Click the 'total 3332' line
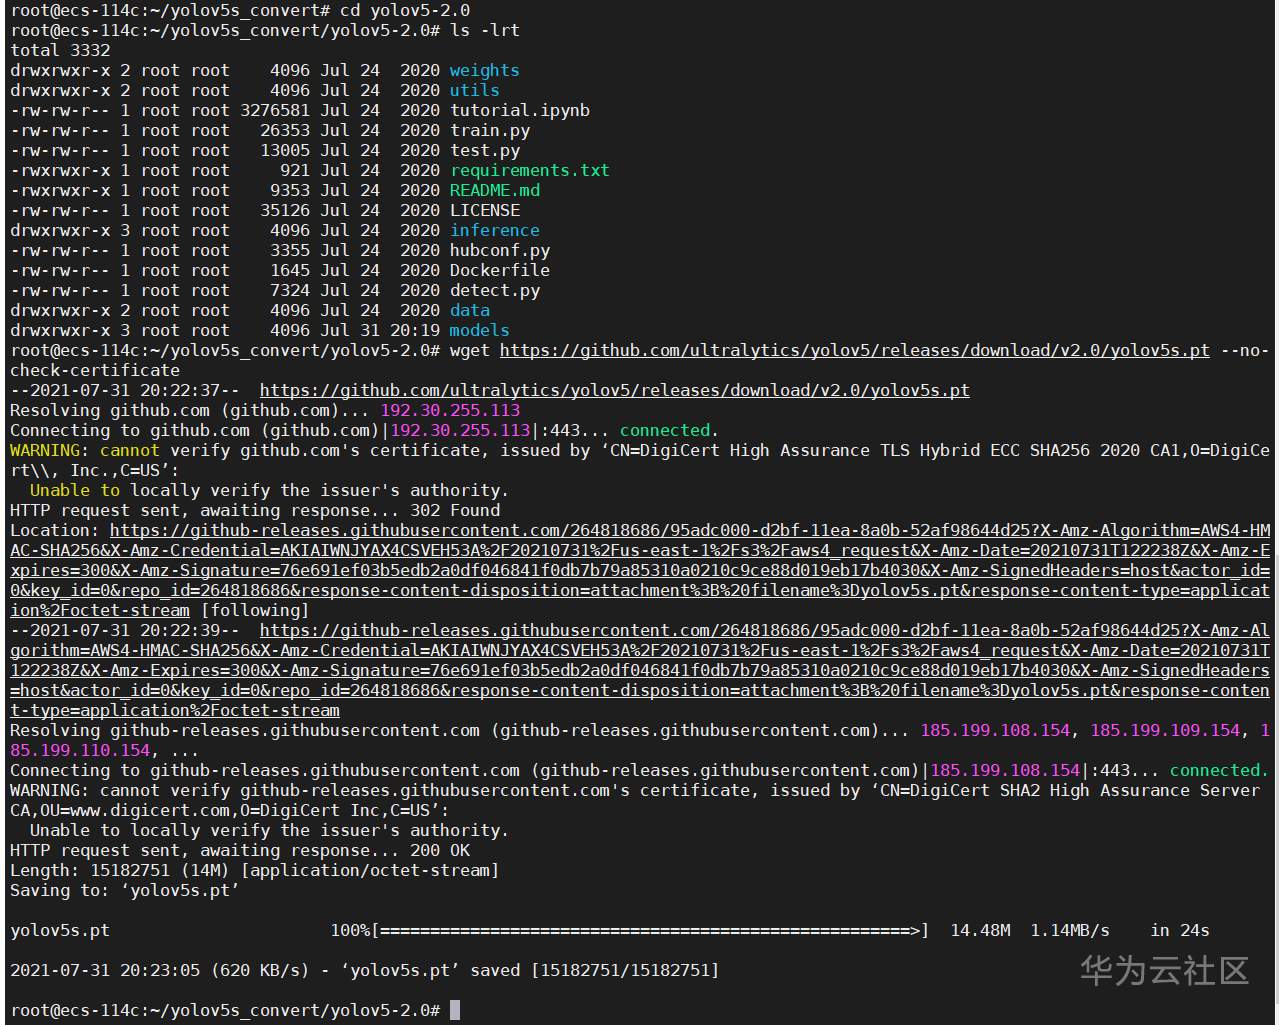Viewport: 1279px width, 1026px height. click(59, 50)
